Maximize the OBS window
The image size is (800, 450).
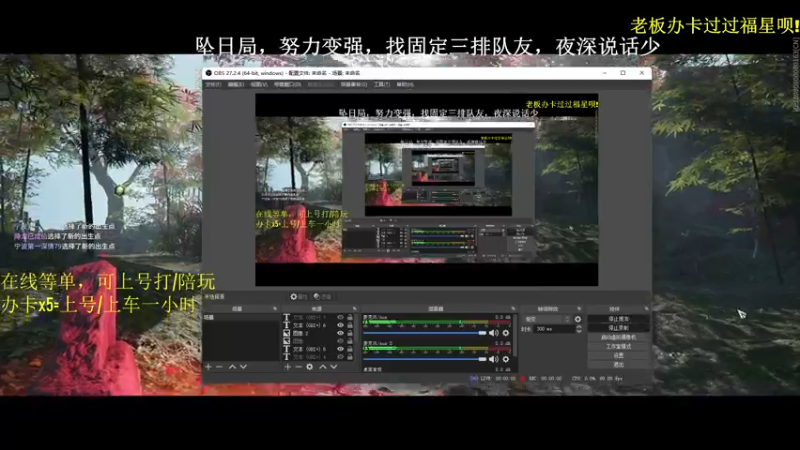point(623,73)
